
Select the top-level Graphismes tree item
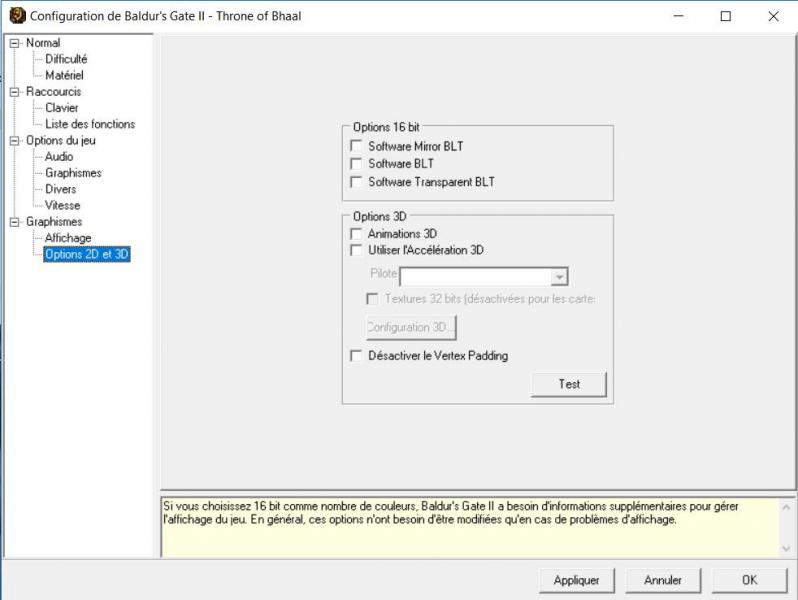coord(54,222)
